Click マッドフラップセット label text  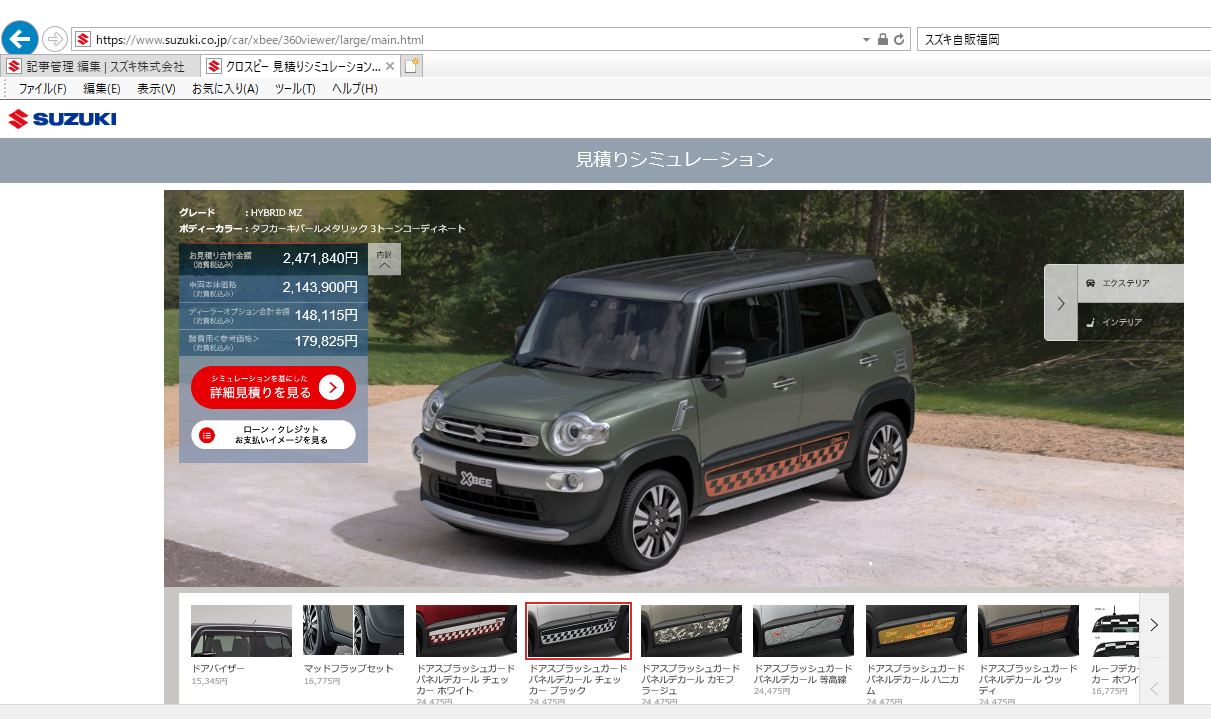tap(349, 669)
